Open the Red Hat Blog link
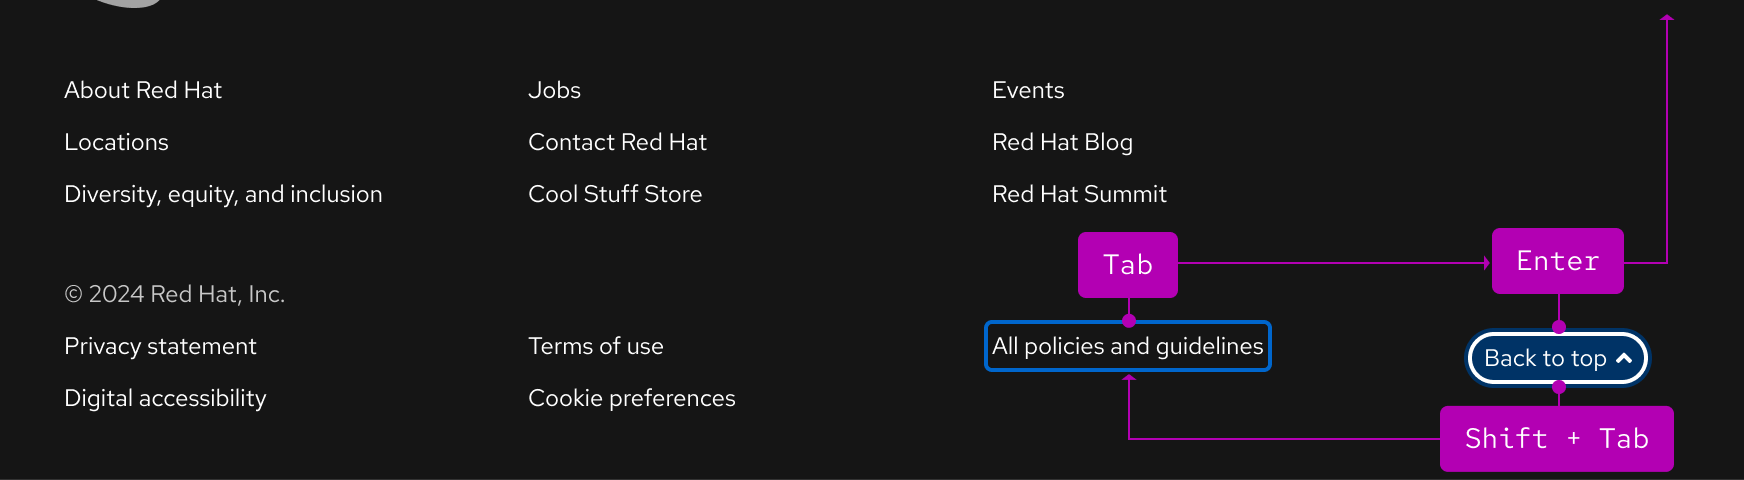Viewport: 1744px width, 480px height. 1062,142
